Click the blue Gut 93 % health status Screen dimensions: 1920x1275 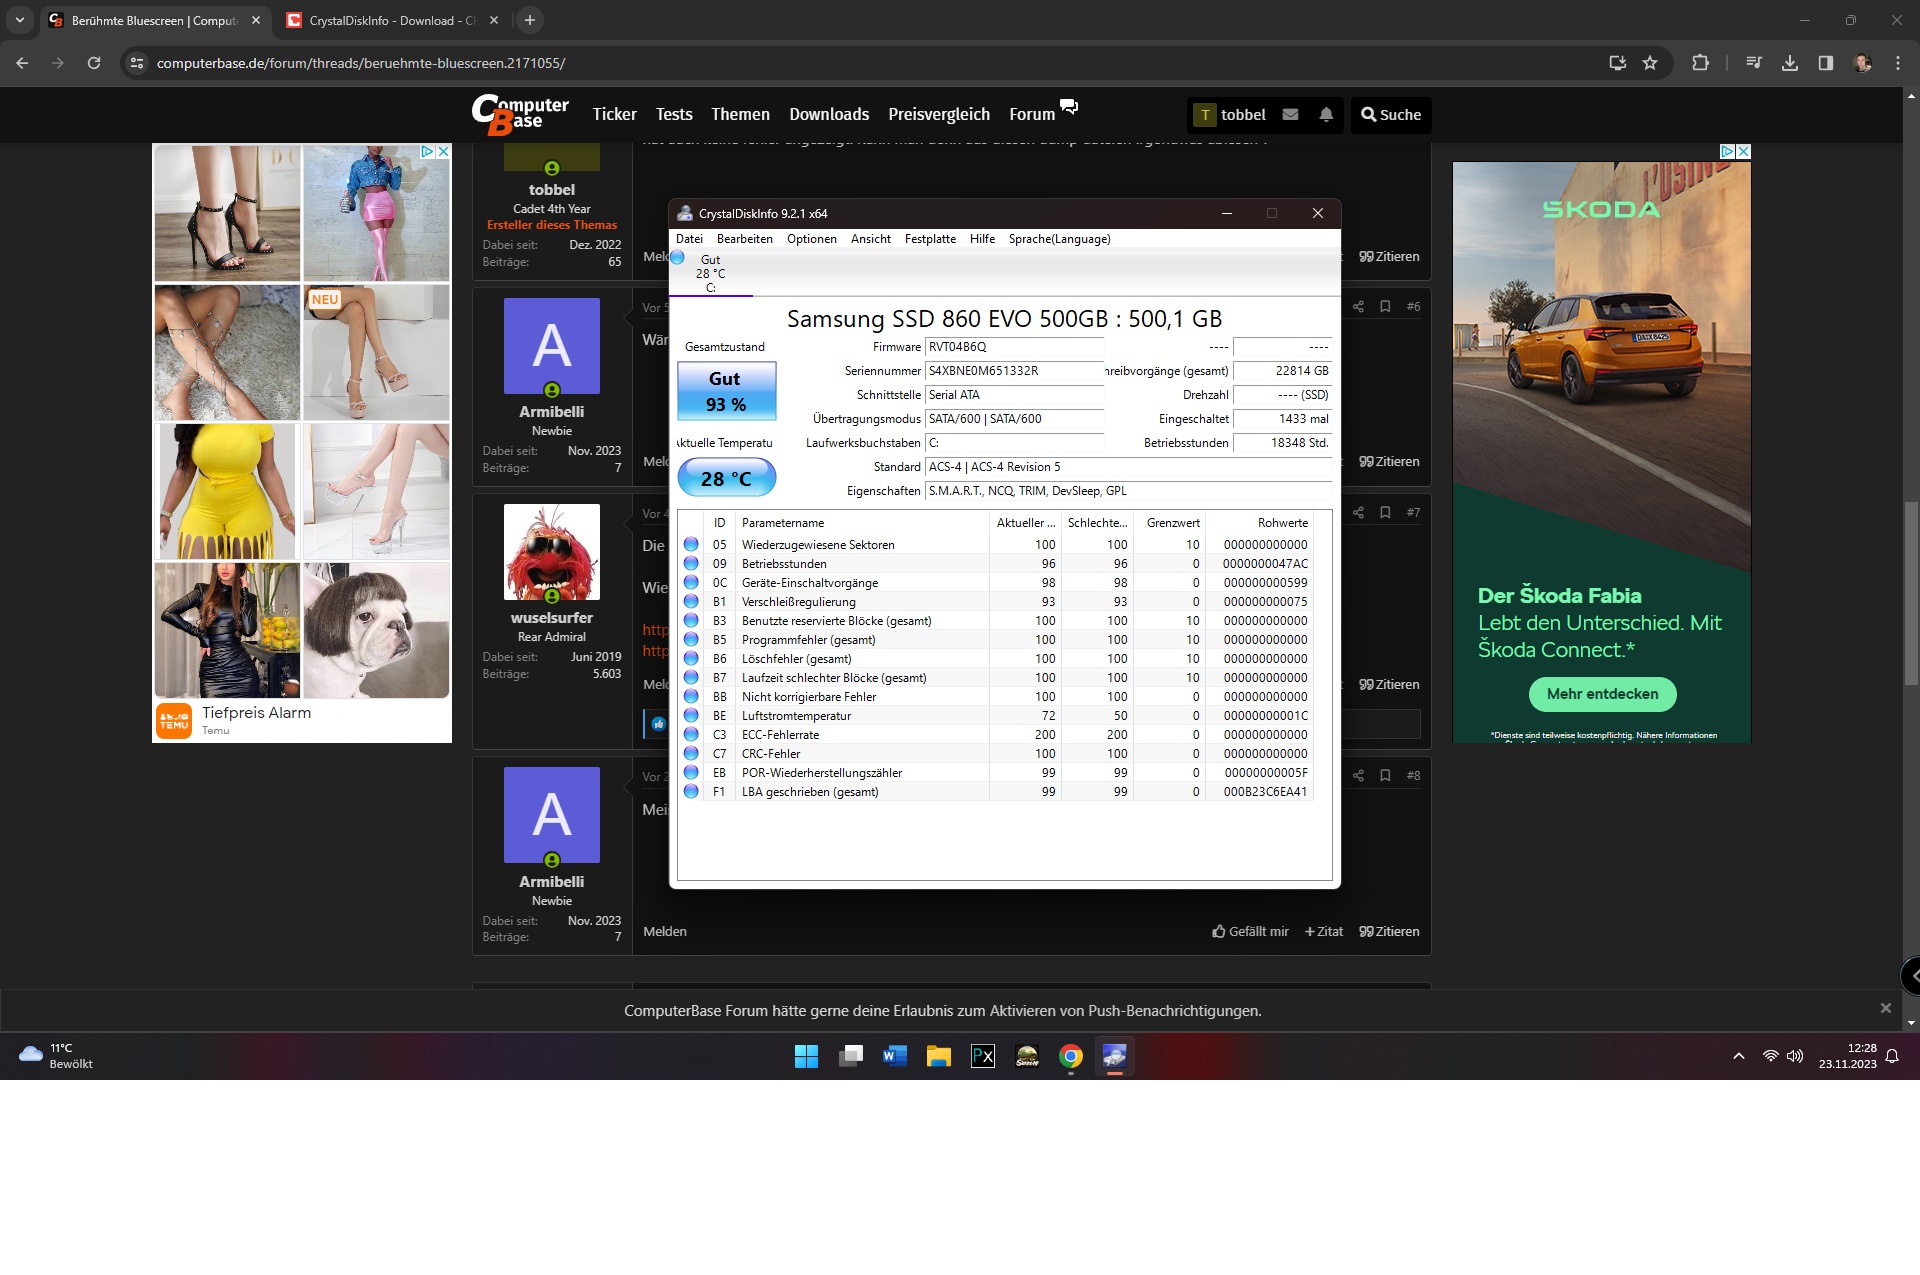point(726,391)
